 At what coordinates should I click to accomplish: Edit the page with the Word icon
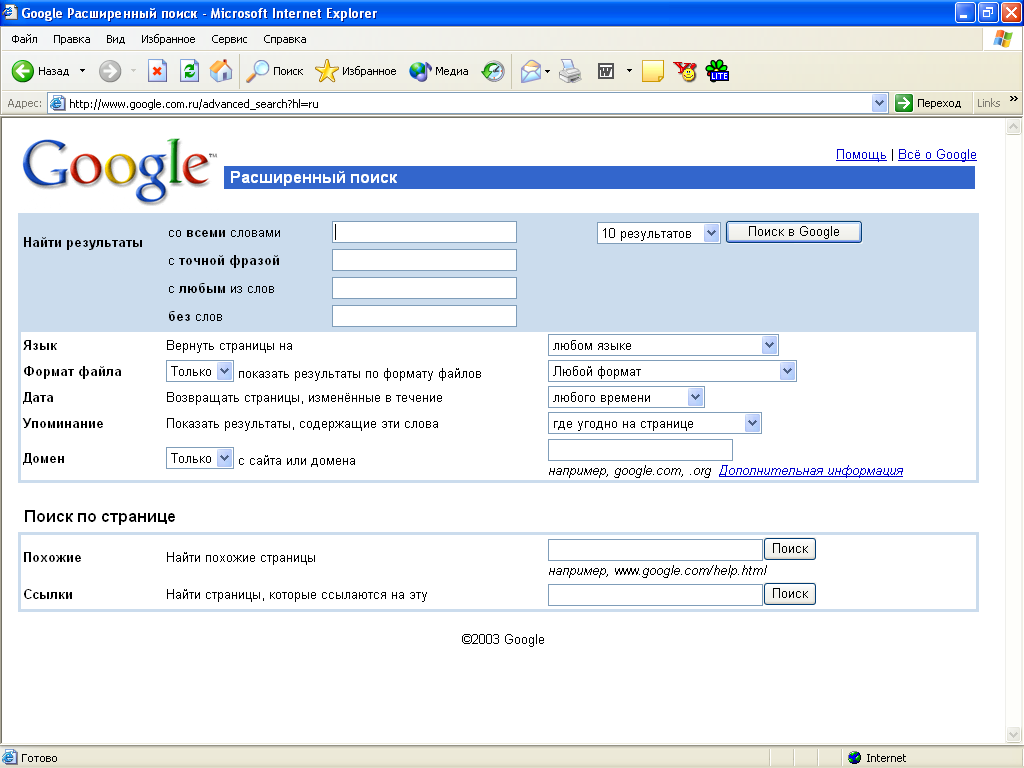pos(606,71)
